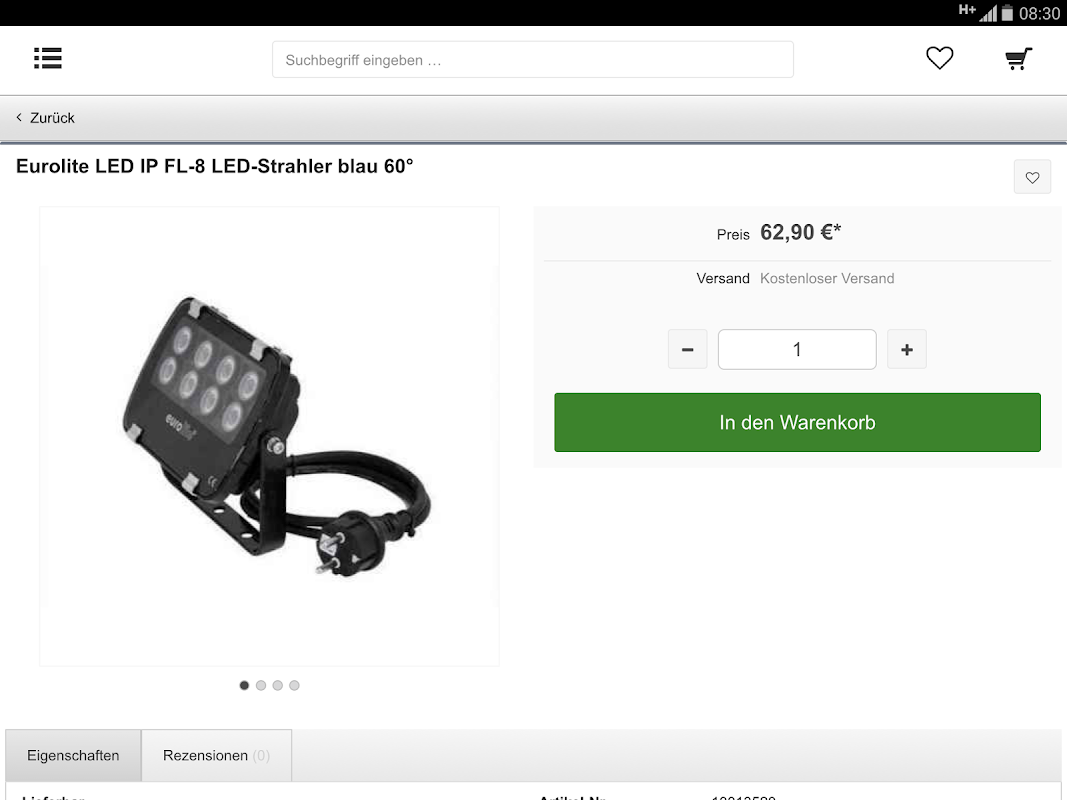The width and height of the screenshot is (1067, 800).
Task: Tap the battery status icon
Action: click(x=1007, y=13)
